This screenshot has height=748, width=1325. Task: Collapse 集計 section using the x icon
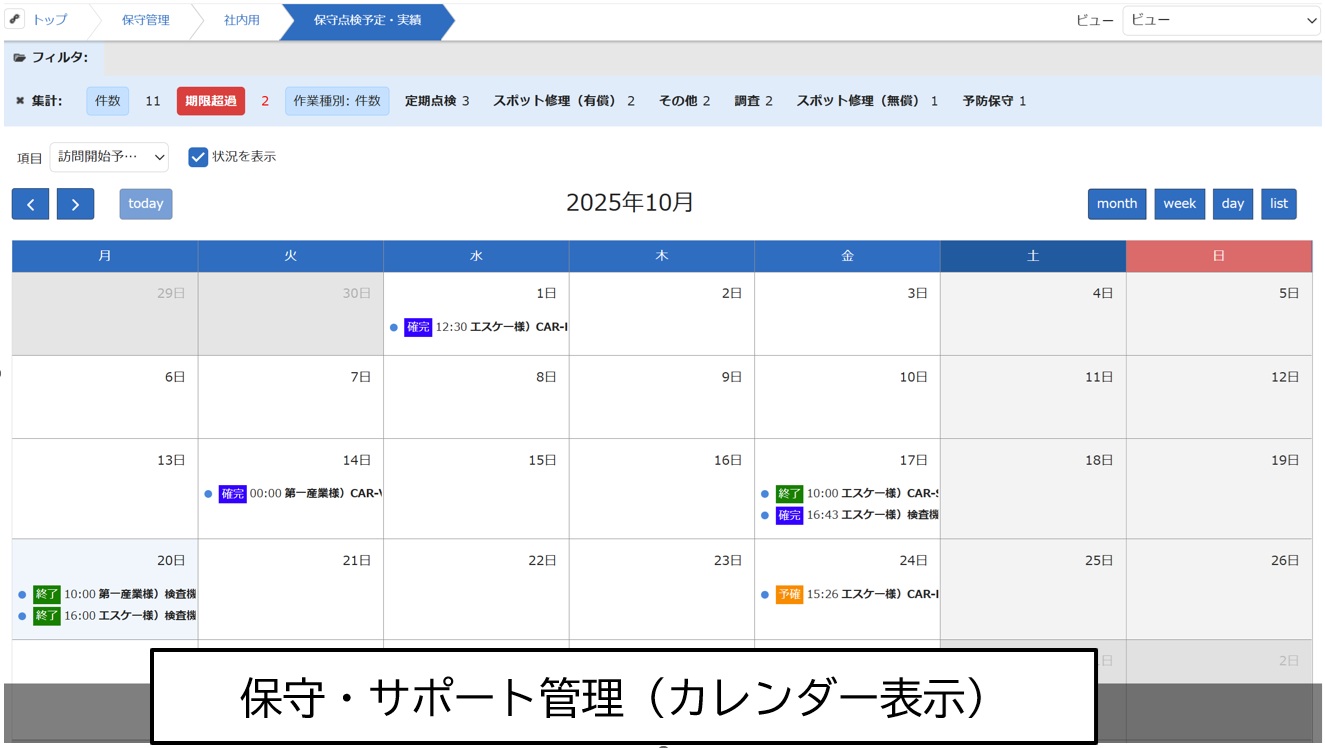click(x=20, y=101)
